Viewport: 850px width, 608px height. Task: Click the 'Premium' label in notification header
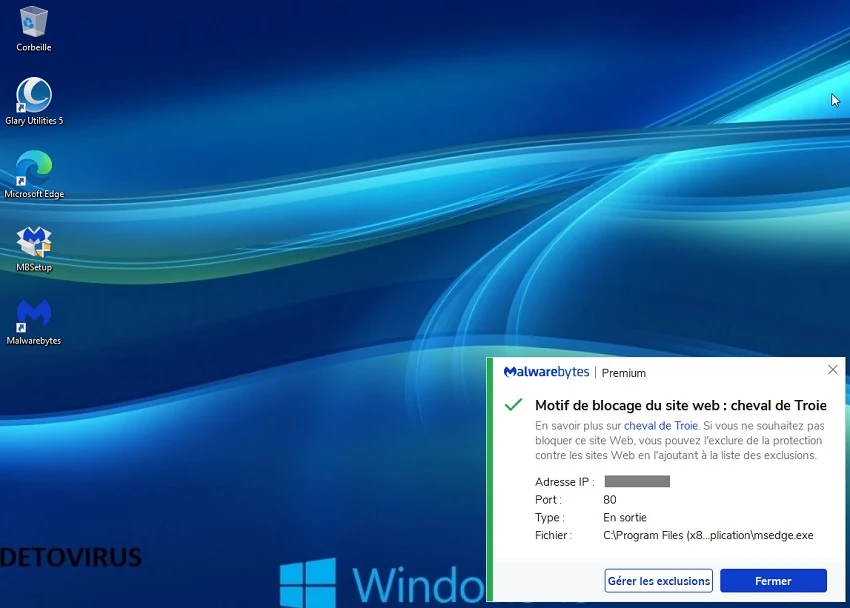pos(623,373)
